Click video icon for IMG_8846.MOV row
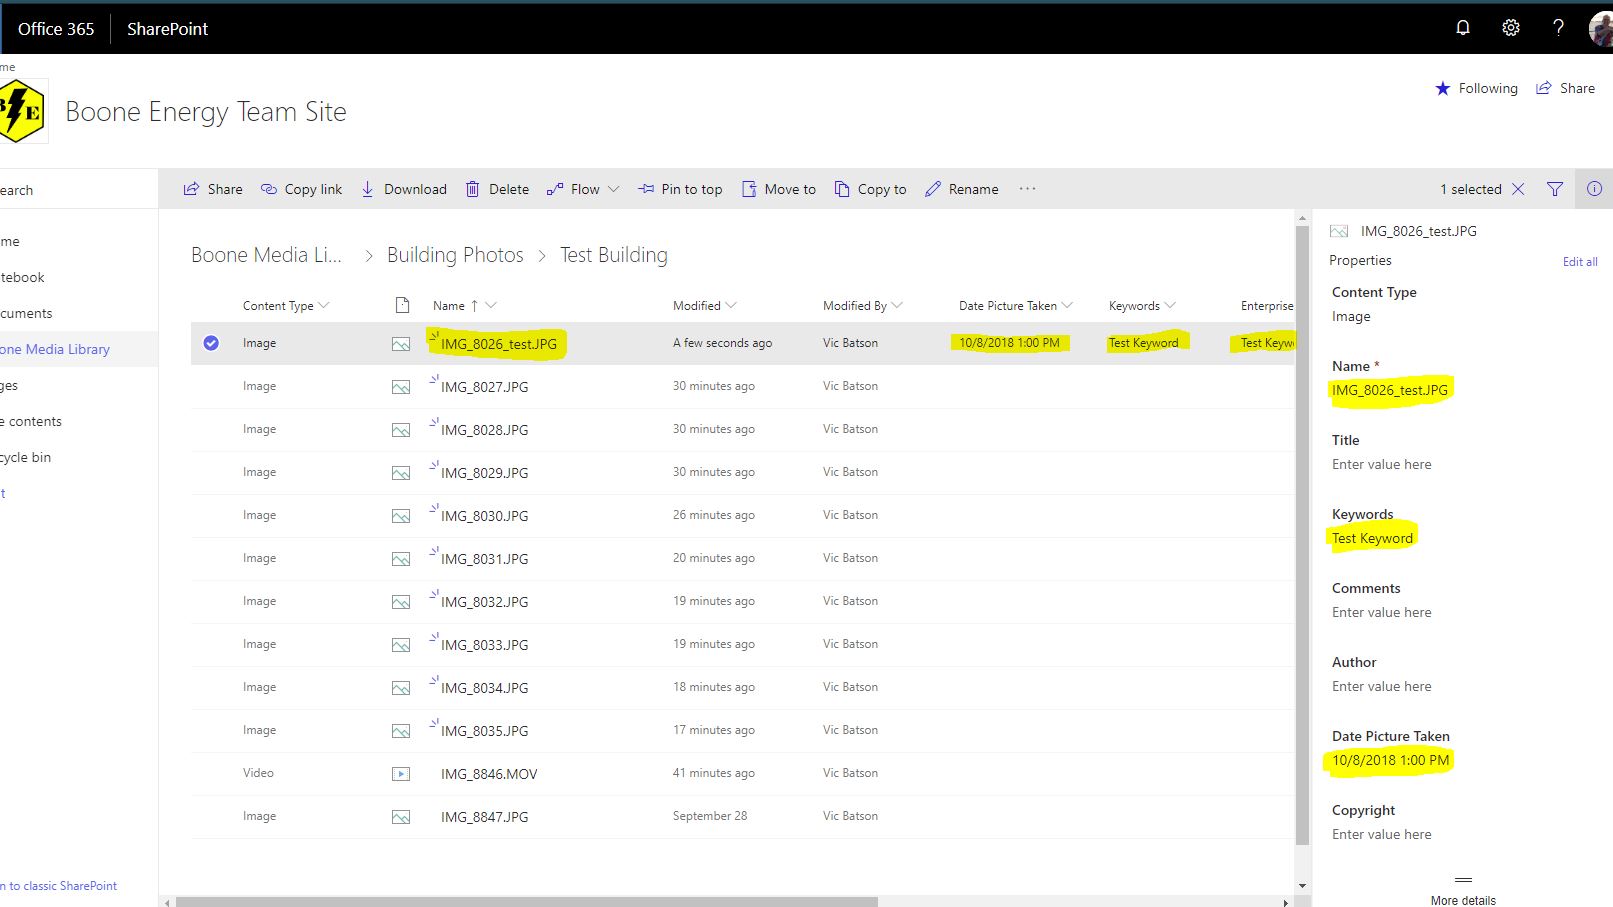Viewport: 1613px width, 907px height. pos(401,774)
